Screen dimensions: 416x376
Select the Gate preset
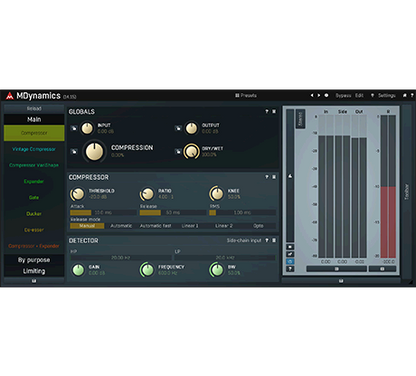click(34, 197)
